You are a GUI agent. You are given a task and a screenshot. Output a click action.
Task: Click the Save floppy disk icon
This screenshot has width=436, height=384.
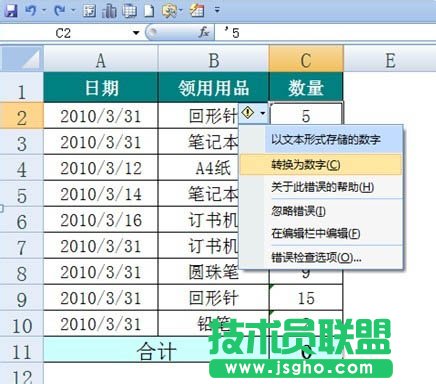pyautogui.click(x=11, y=10)
